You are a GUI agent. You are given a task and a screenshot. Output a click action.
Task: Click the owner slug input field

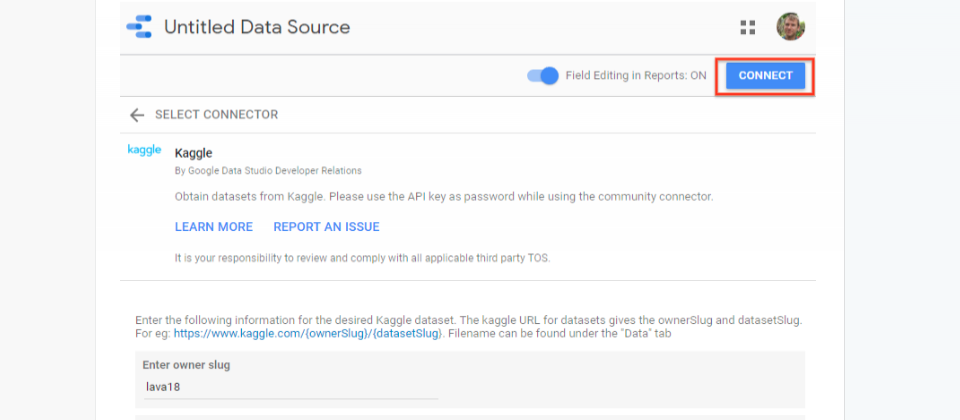(291, 388)
